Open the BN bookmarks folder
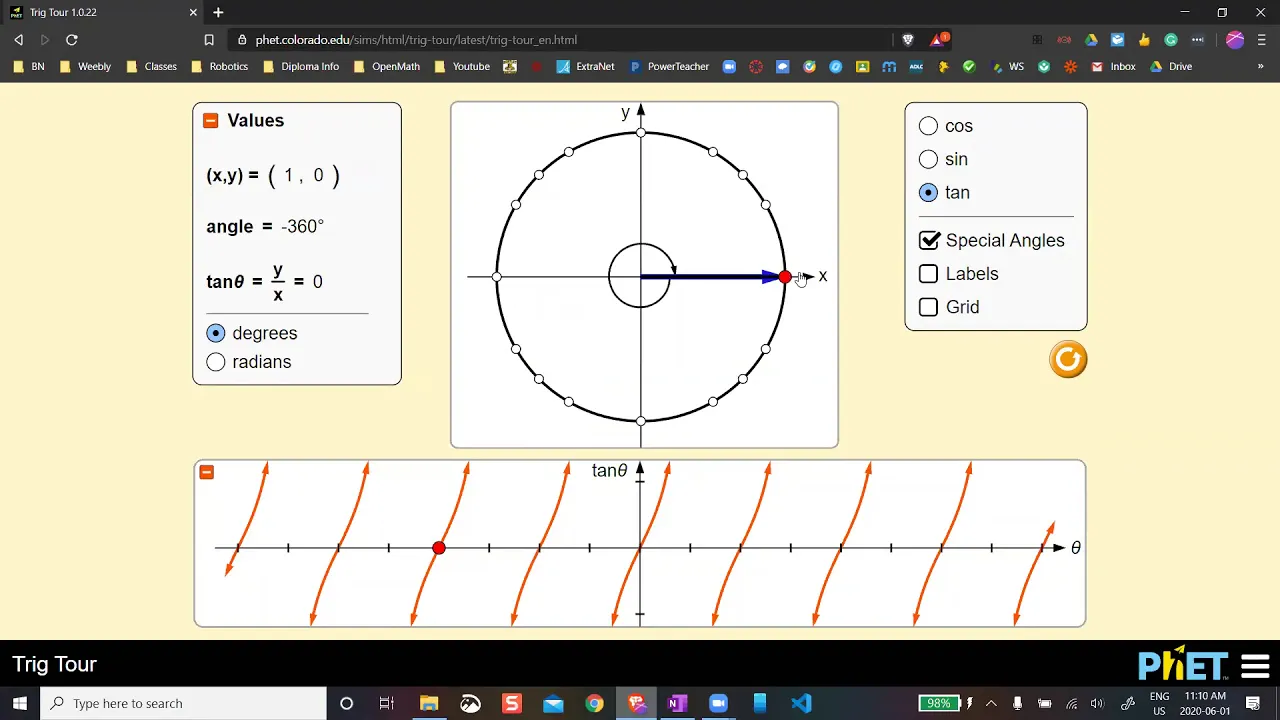The image size is (1280, 720). (x=29, y=67)
